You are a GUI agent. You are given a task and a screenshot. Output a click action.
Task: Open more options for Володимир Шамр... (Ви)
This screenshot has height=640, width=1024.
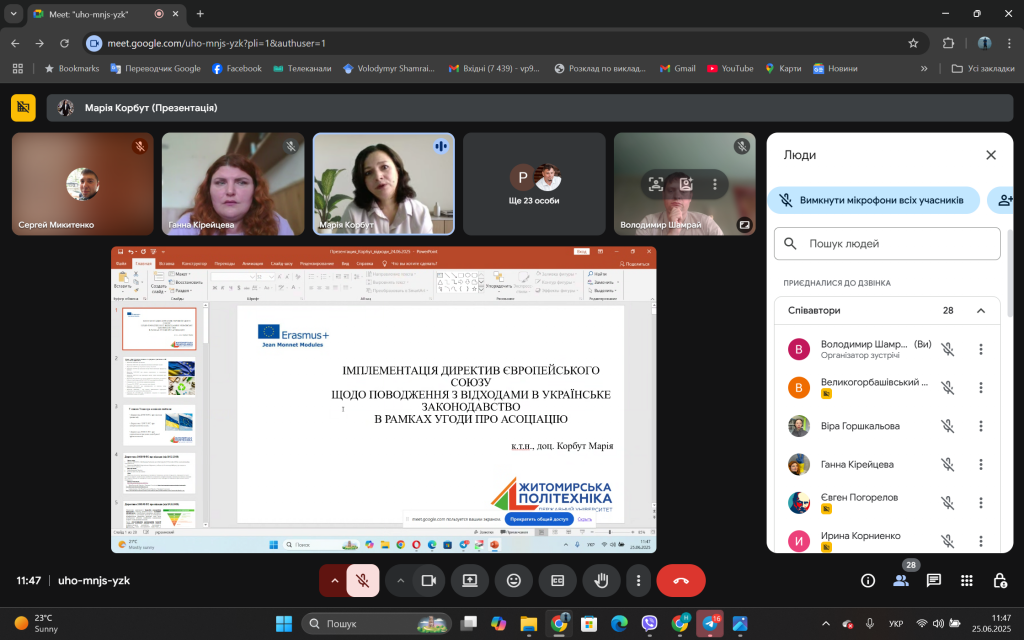tap(980, 349)
